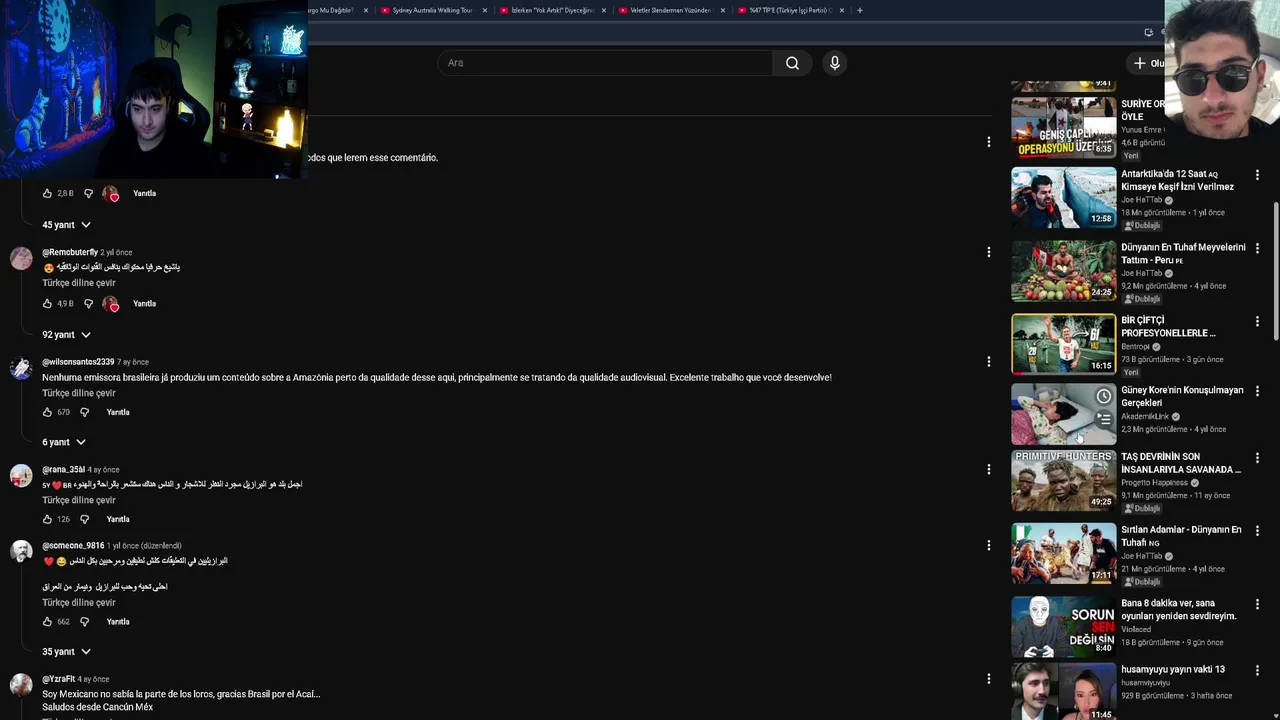Click the Ara search input field

[605, 63]
